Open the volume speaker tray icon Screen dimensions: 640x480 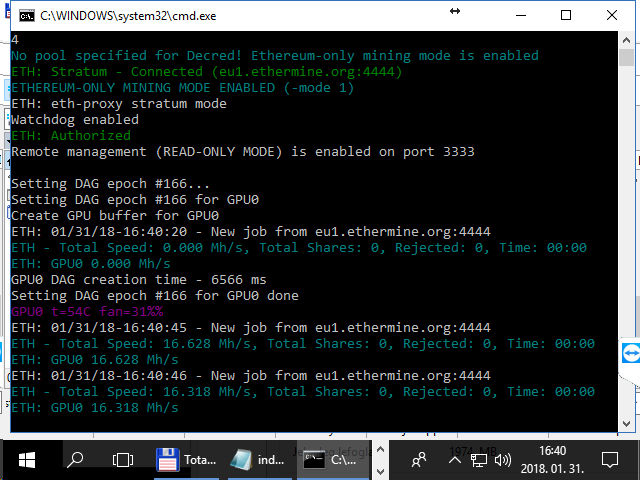pos(503,460)
